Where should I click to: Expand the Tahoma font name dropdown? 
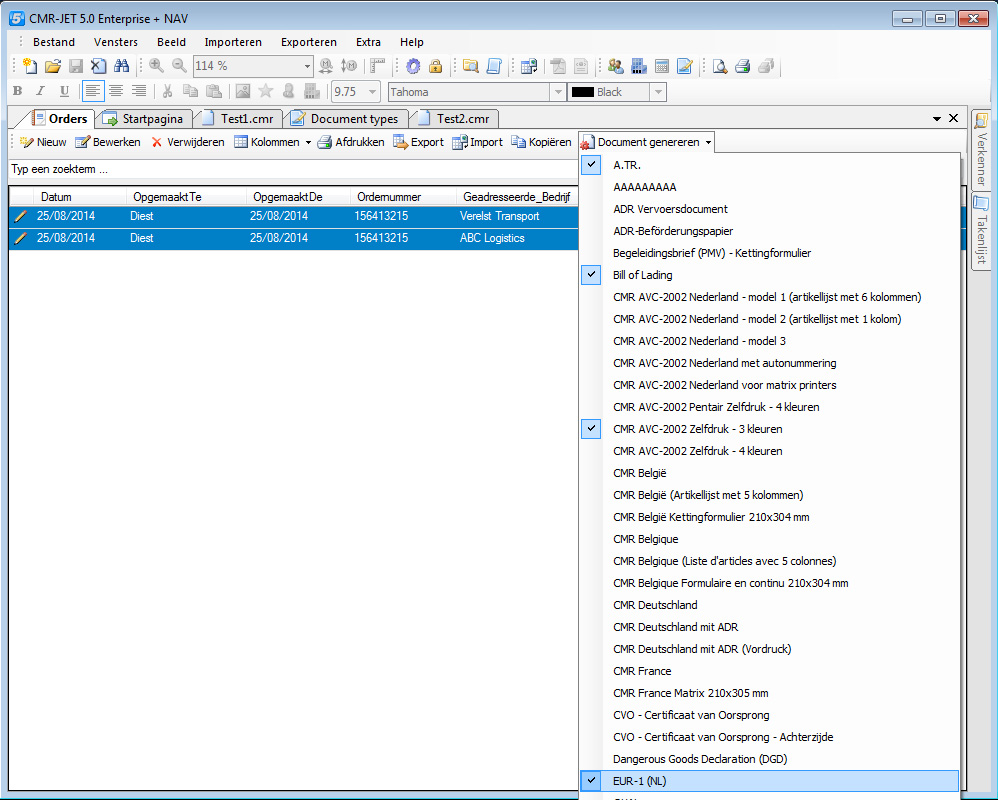(557, 92)
